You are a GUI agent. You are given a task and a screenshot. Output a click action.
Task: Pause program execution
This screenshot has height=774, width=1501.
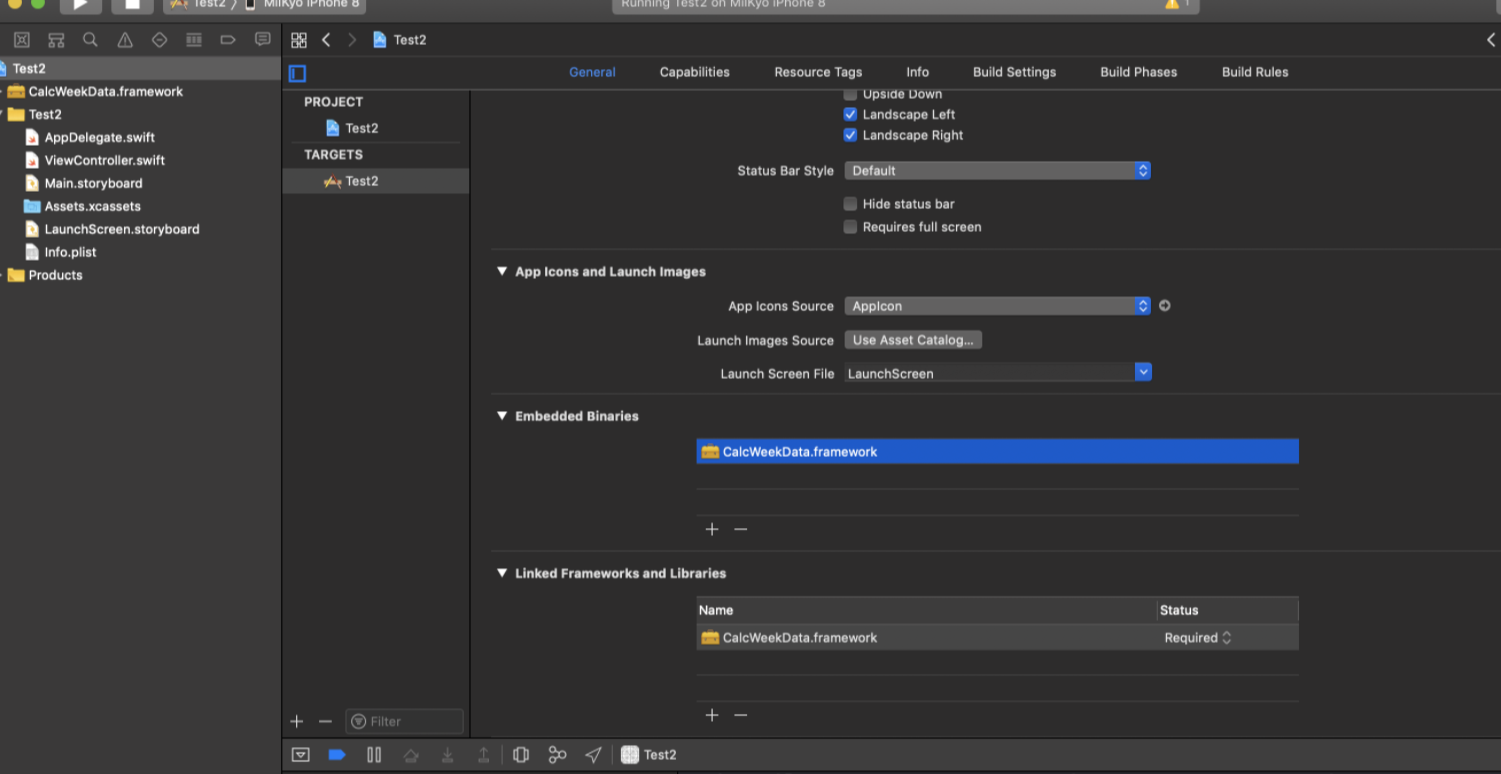[374, 755]
